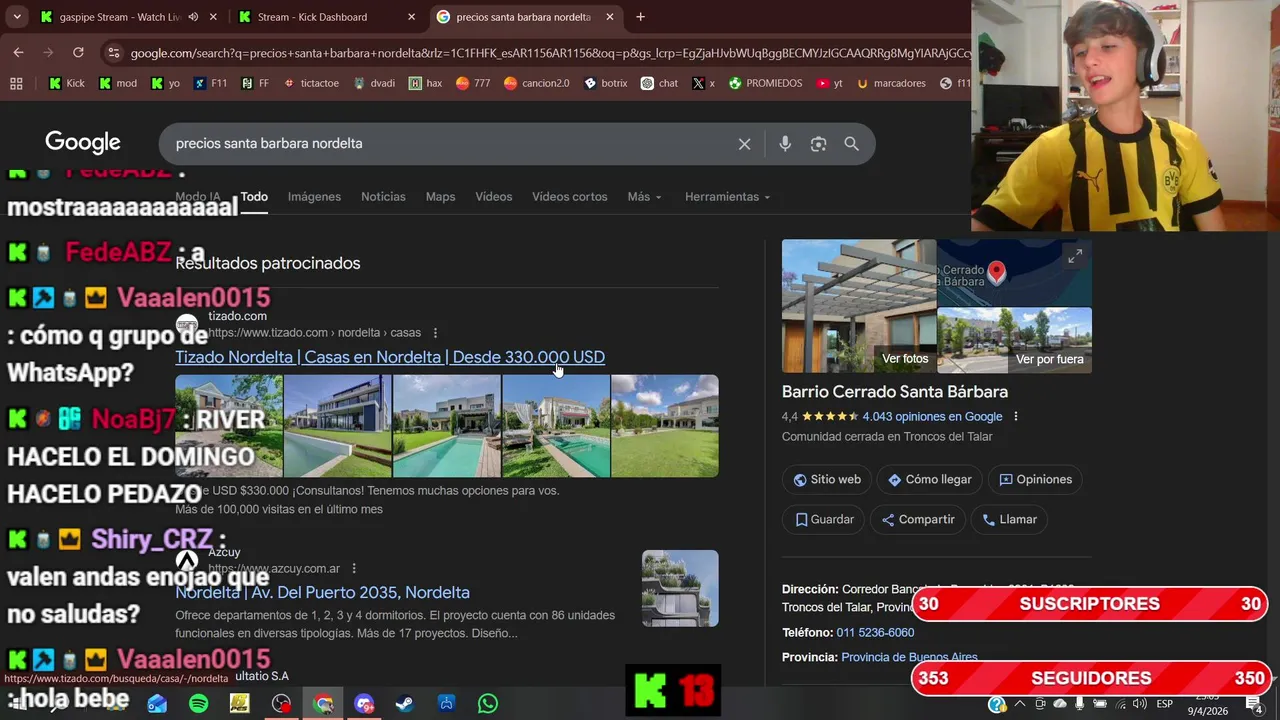The height and width of the screenshot is (720, 1280).
Task: Submit search with the magnifier icon
Action: click(851, 144)
